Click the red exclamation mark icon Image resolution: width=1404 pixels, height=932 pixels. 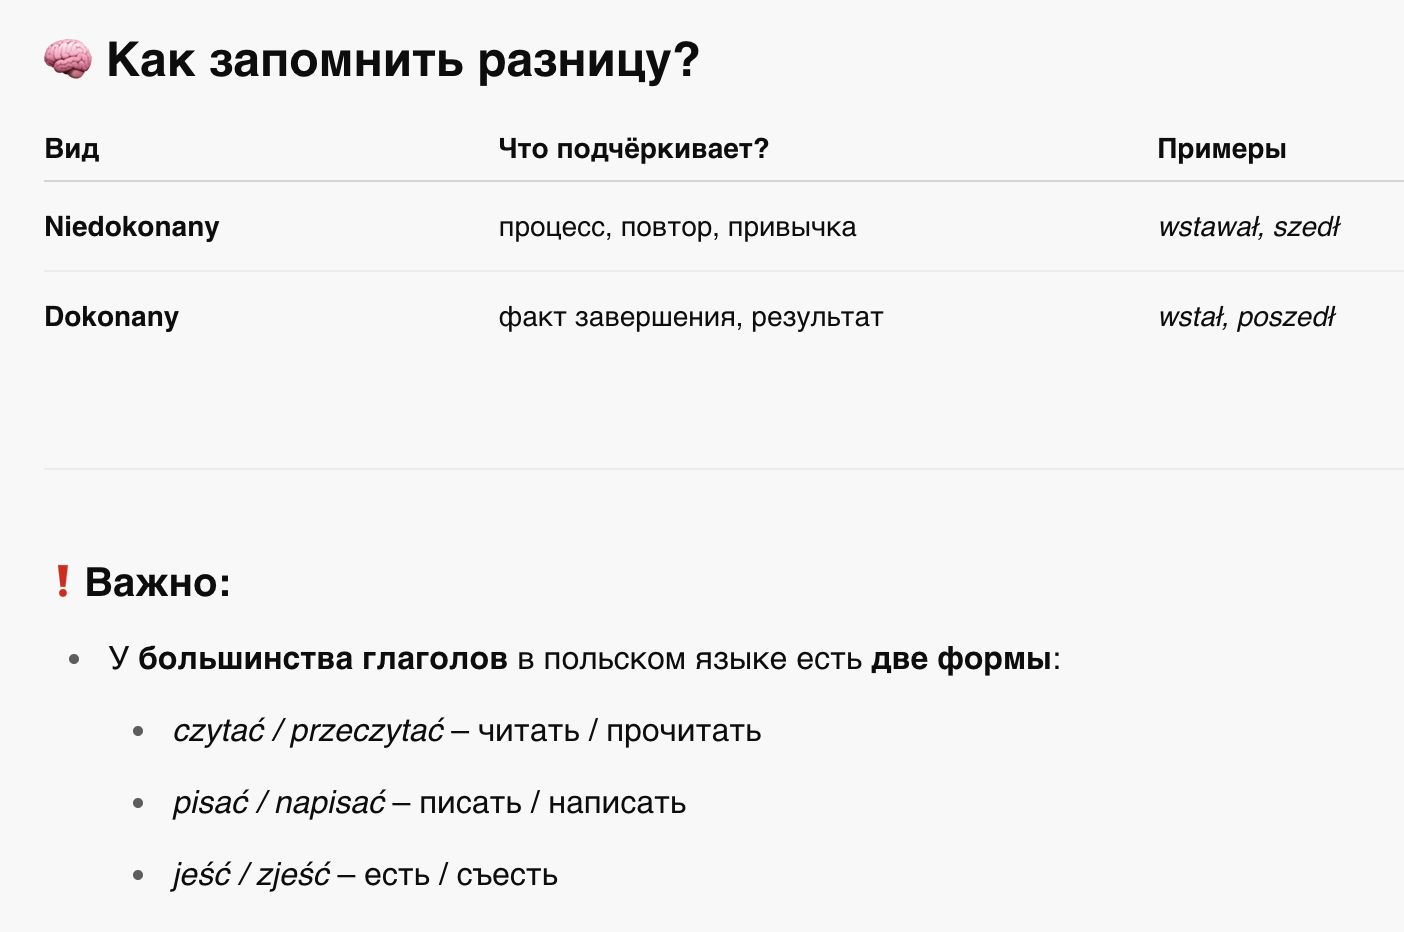coord(62,581)
